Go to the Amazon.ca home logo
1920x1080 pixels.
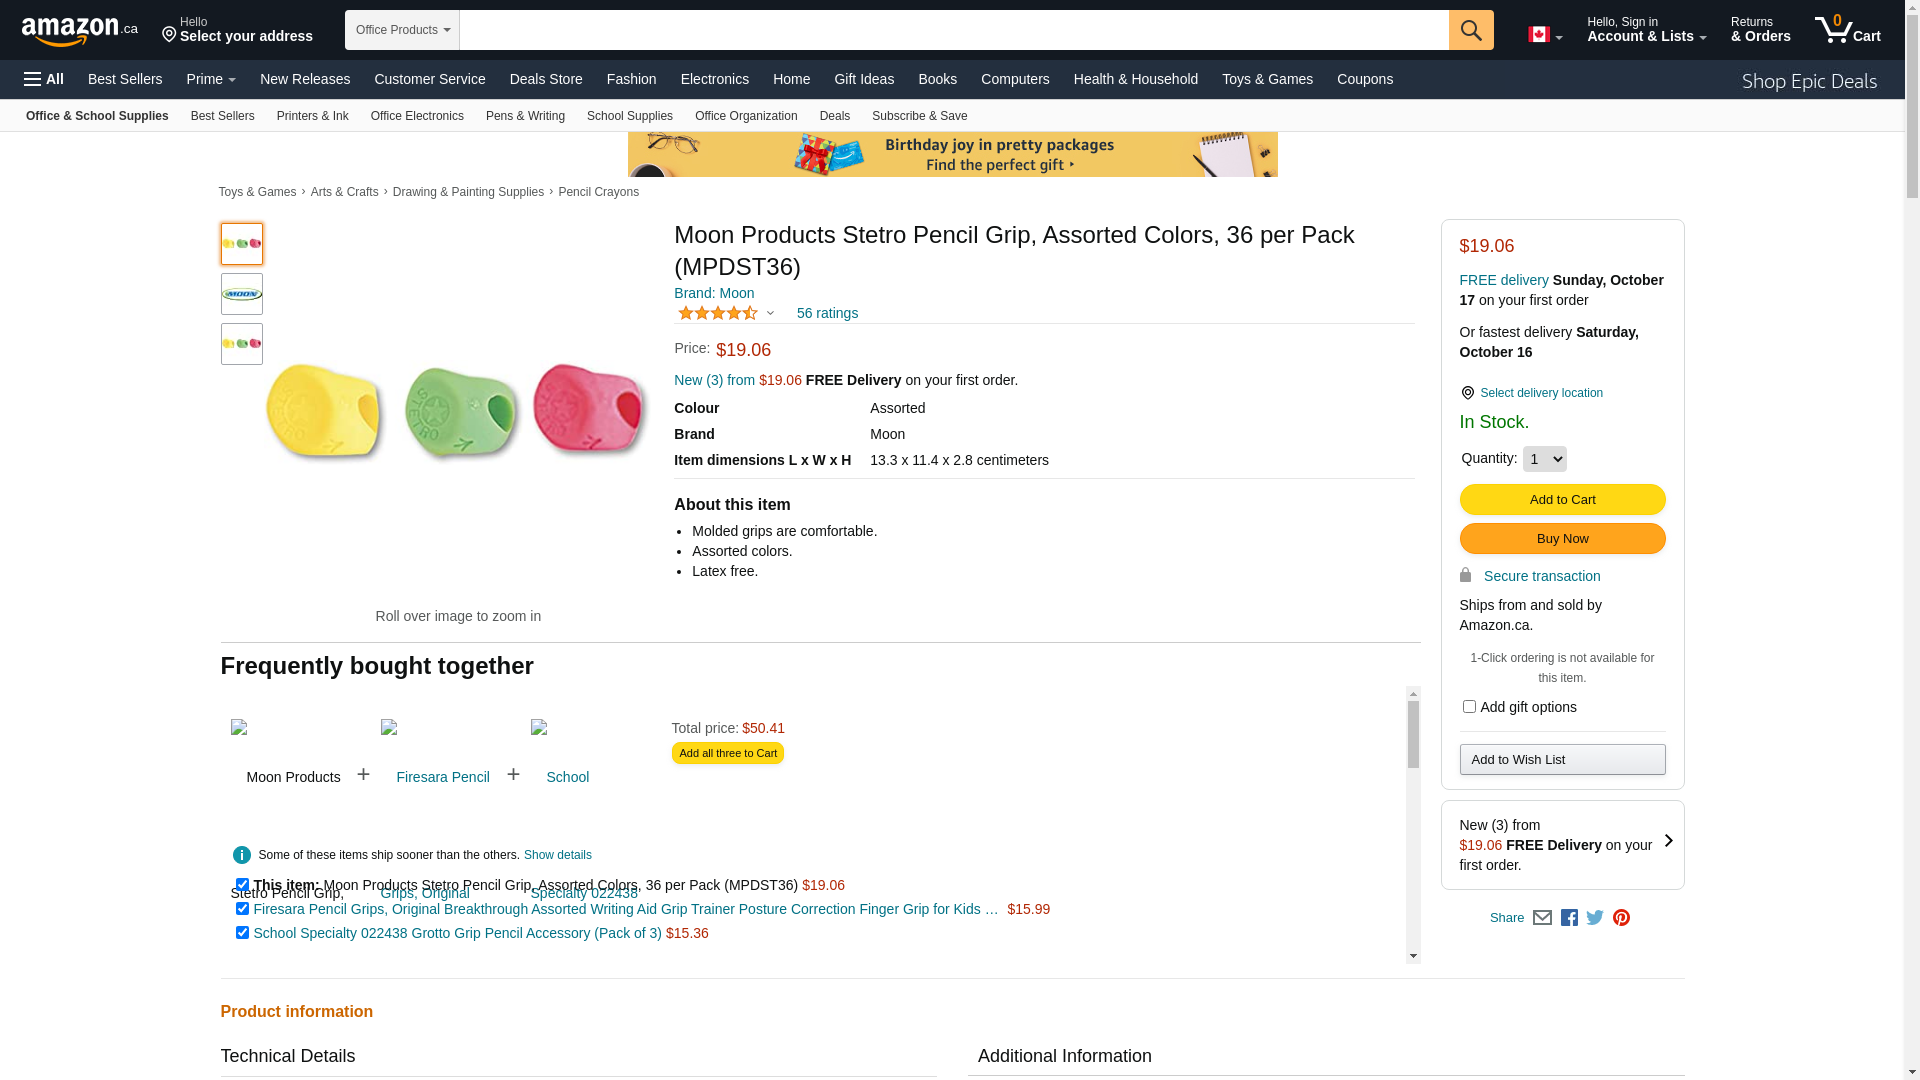pyautogui.click(x=80, y=30)
